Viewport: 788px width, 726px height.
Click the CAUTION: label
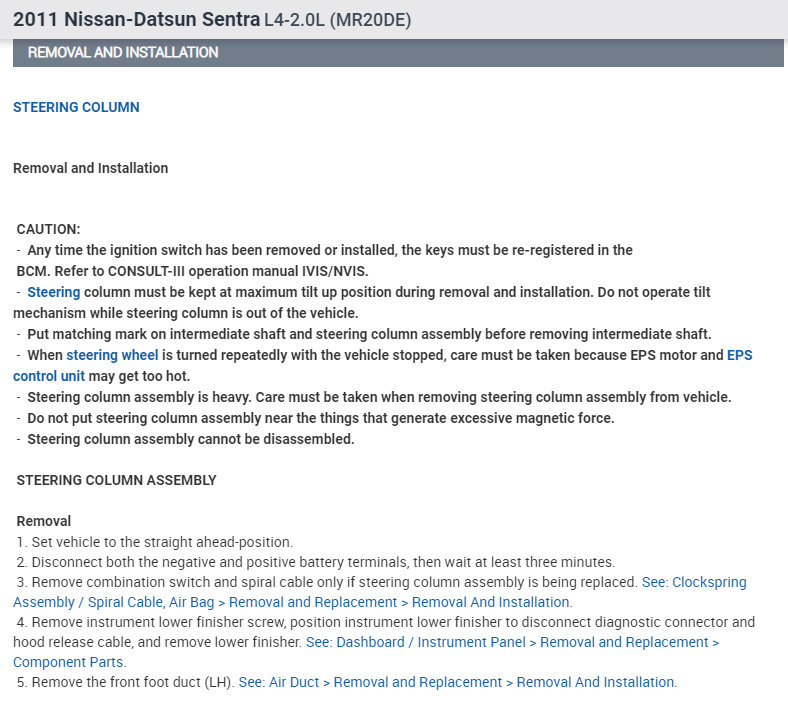[48, 229]
